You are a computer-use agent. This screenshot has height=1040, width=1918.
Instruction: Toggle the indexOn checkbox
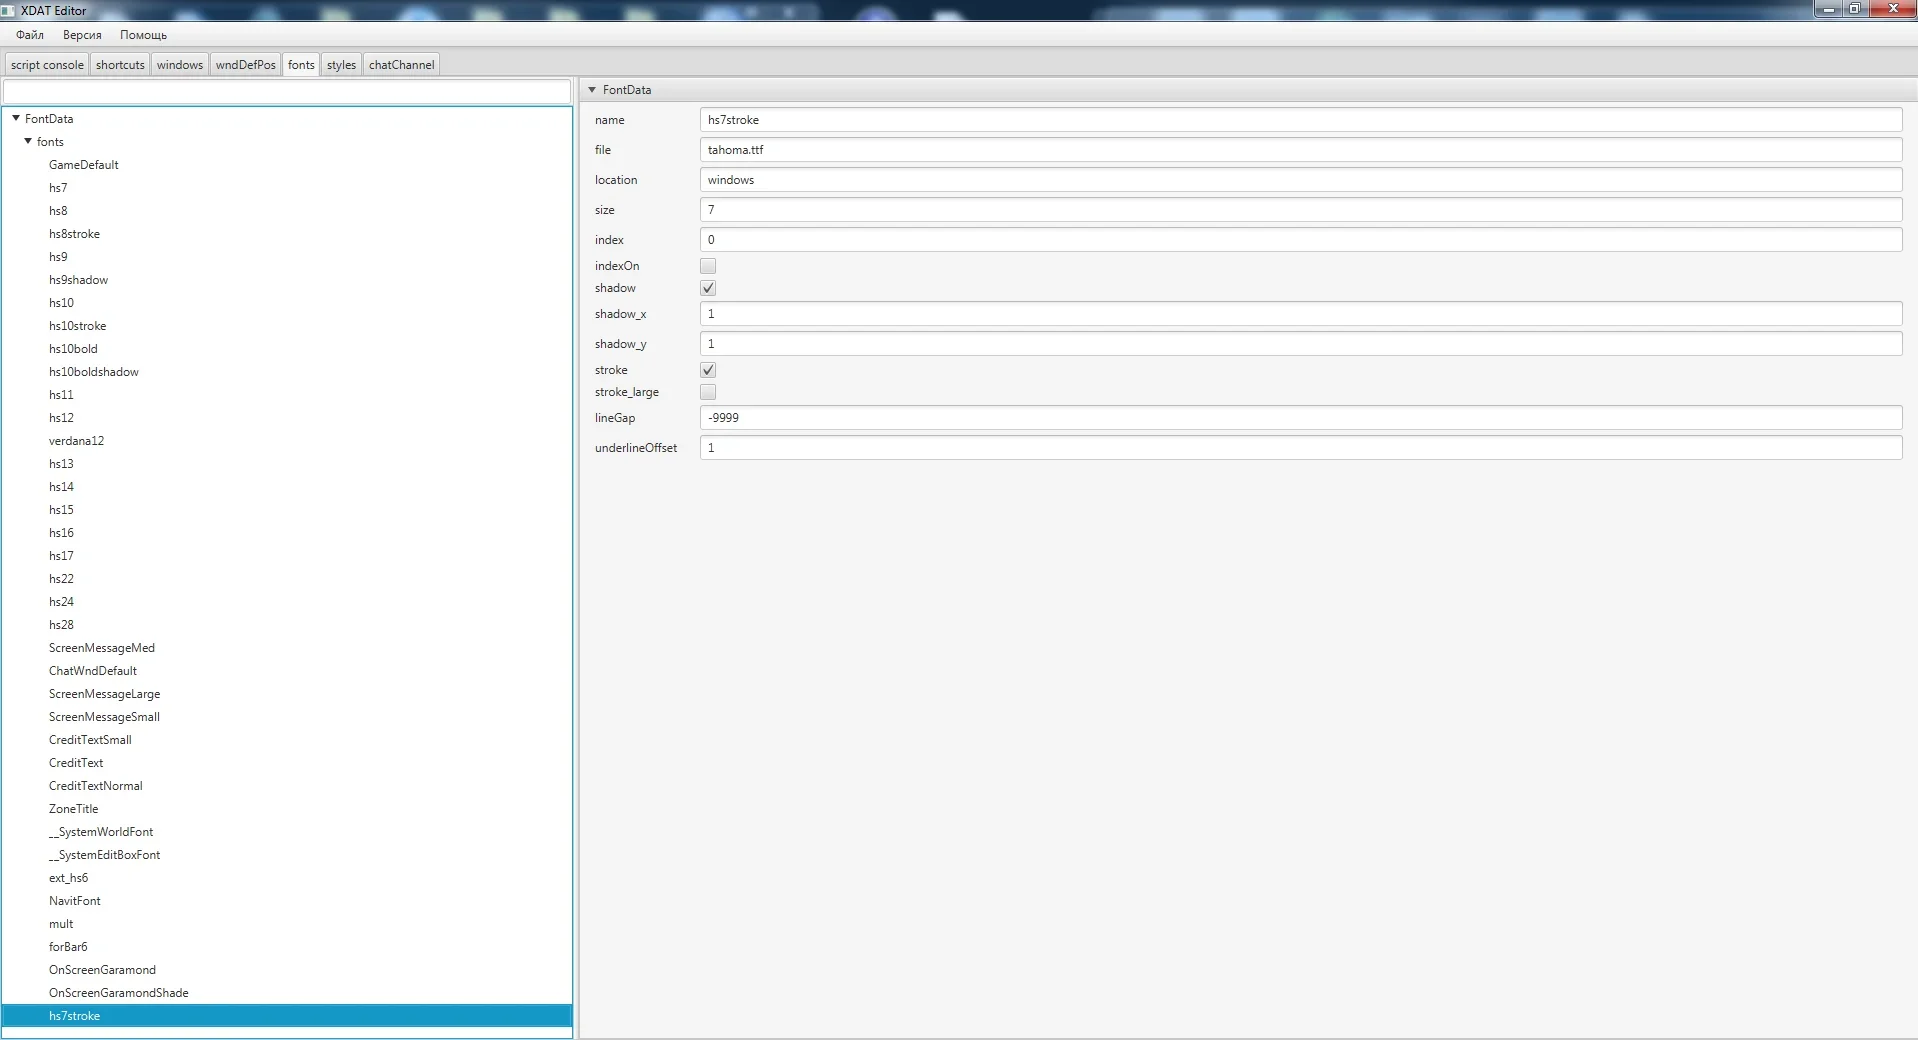point(708,266)
